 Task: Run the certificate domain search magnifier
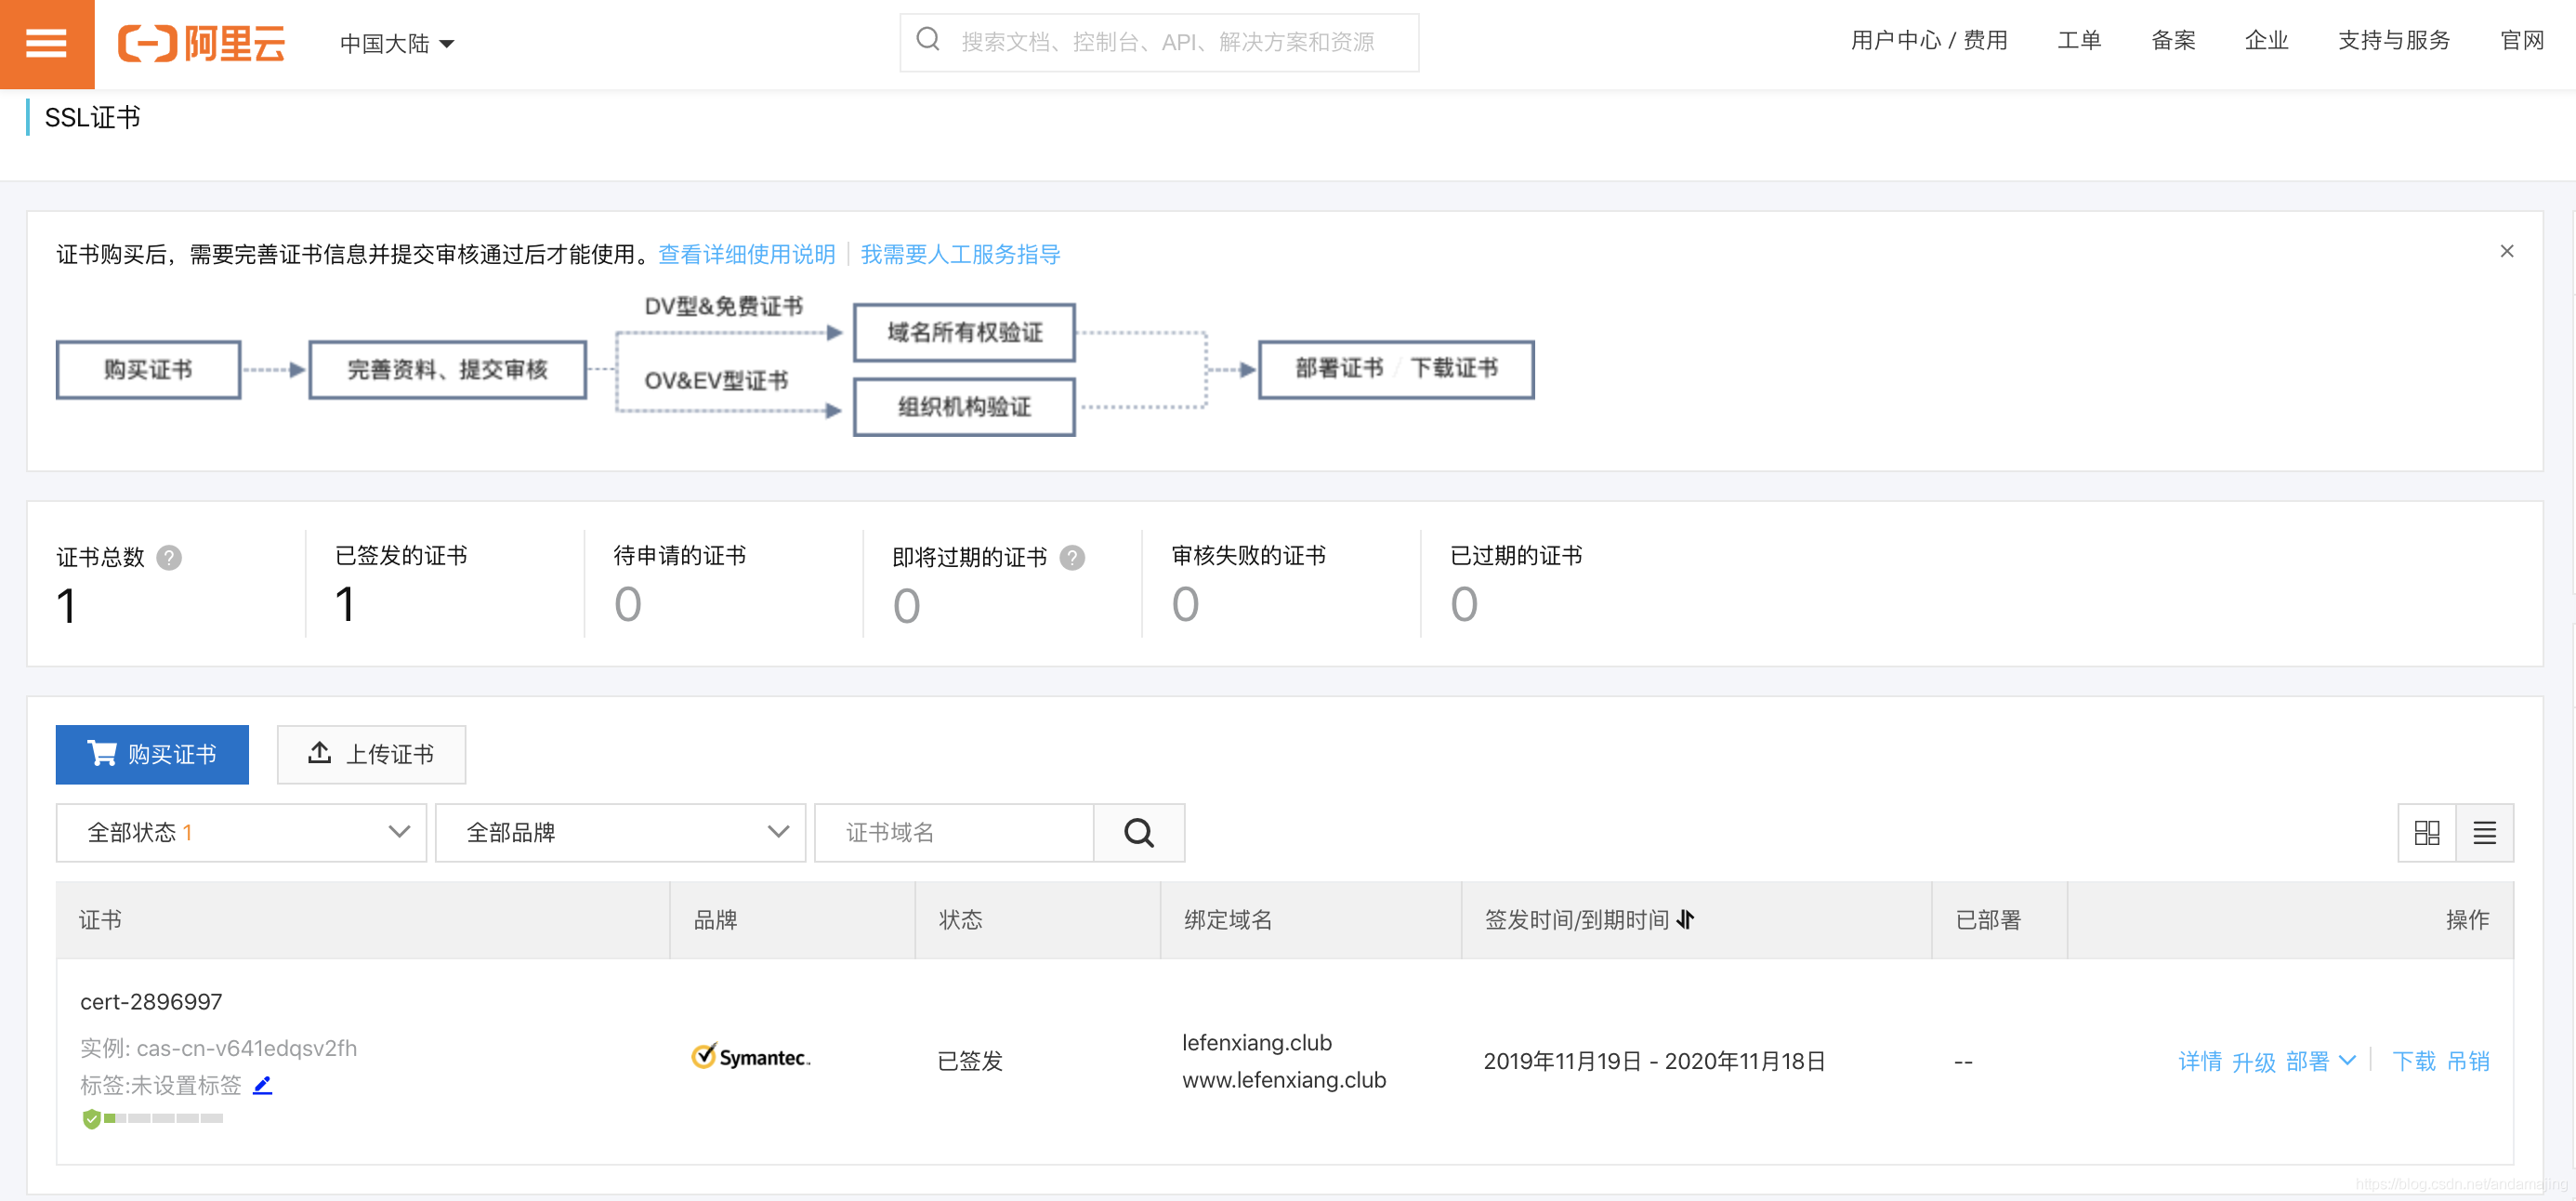pos(1138,832)
